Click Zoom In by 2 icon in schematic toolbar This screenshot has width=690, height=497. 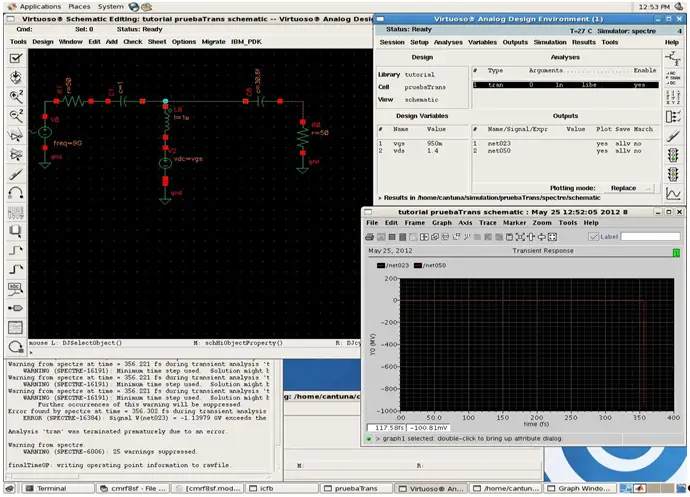[x=16, y=96]
